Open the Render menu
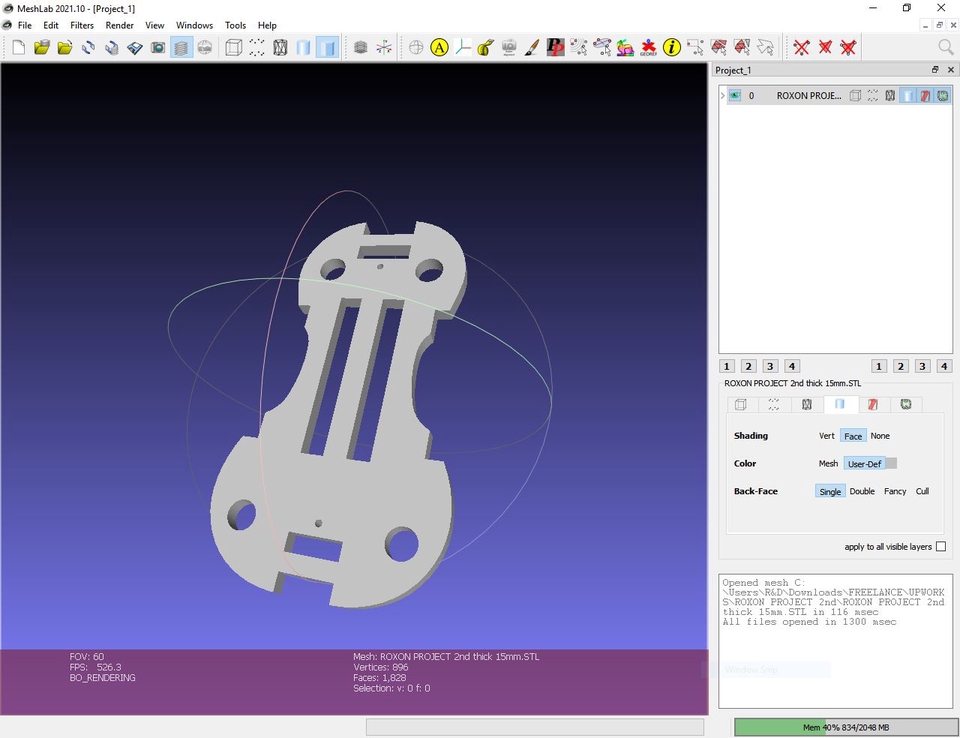This screenshot has width=960, height=738. click(x=119, y=25)
